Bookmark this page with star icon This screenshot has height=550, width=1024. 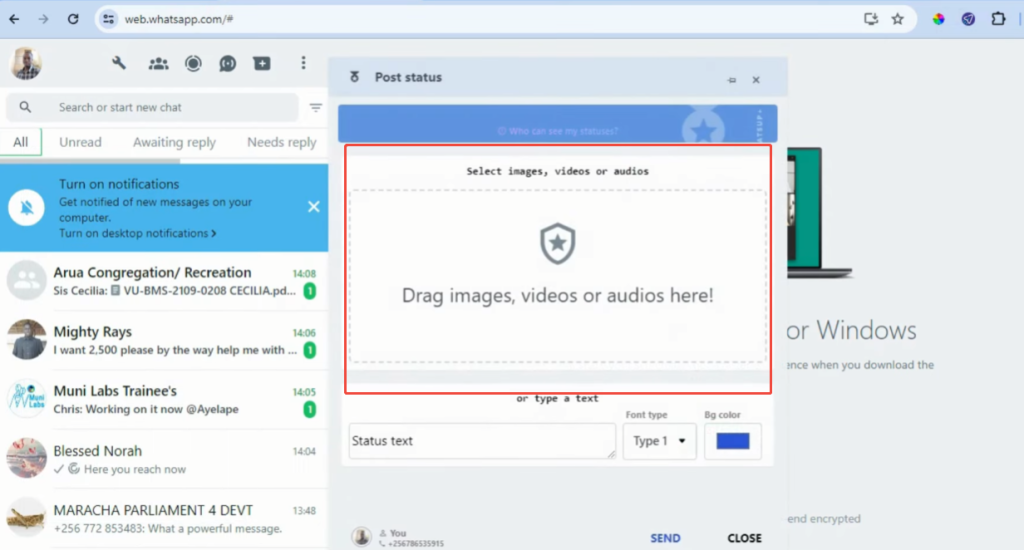897,18
